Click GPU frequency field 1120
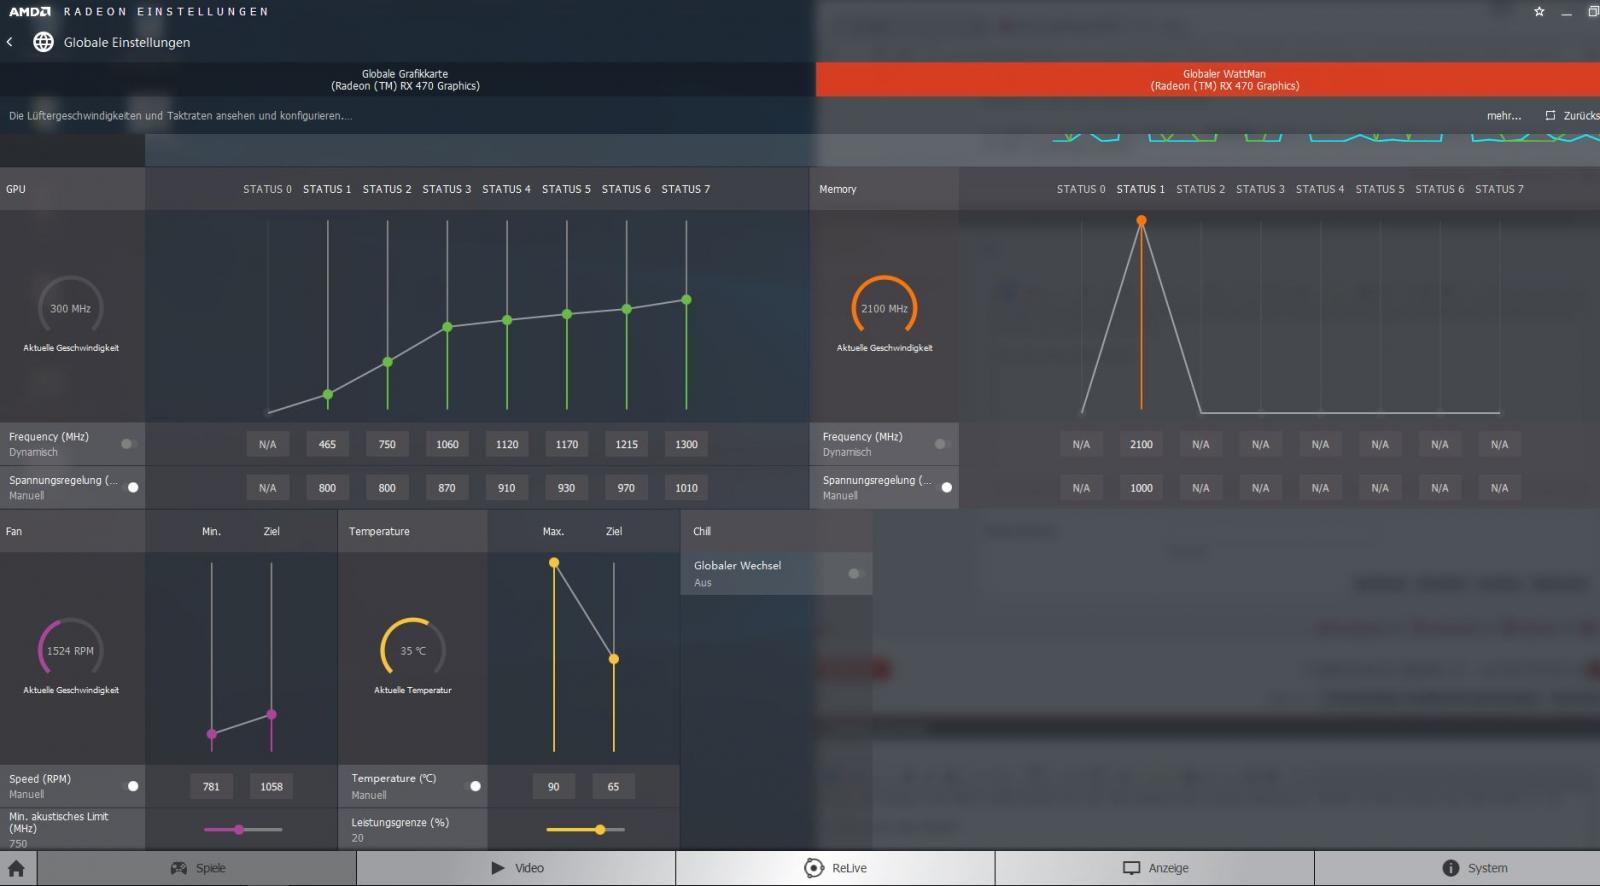This screenshot has width=1600, height=886. [507, 444]
